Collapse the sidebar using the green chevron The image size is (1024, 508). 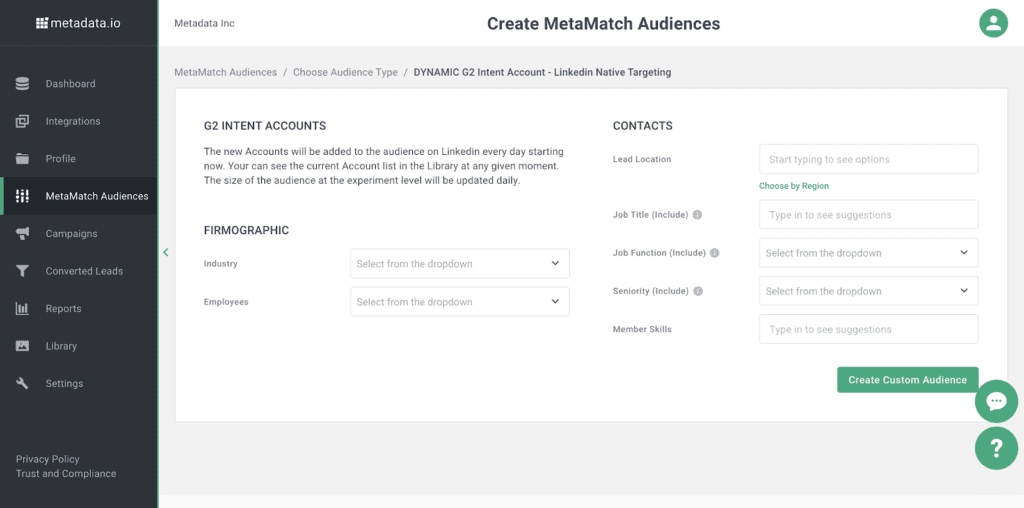click(x=166, y=252)
